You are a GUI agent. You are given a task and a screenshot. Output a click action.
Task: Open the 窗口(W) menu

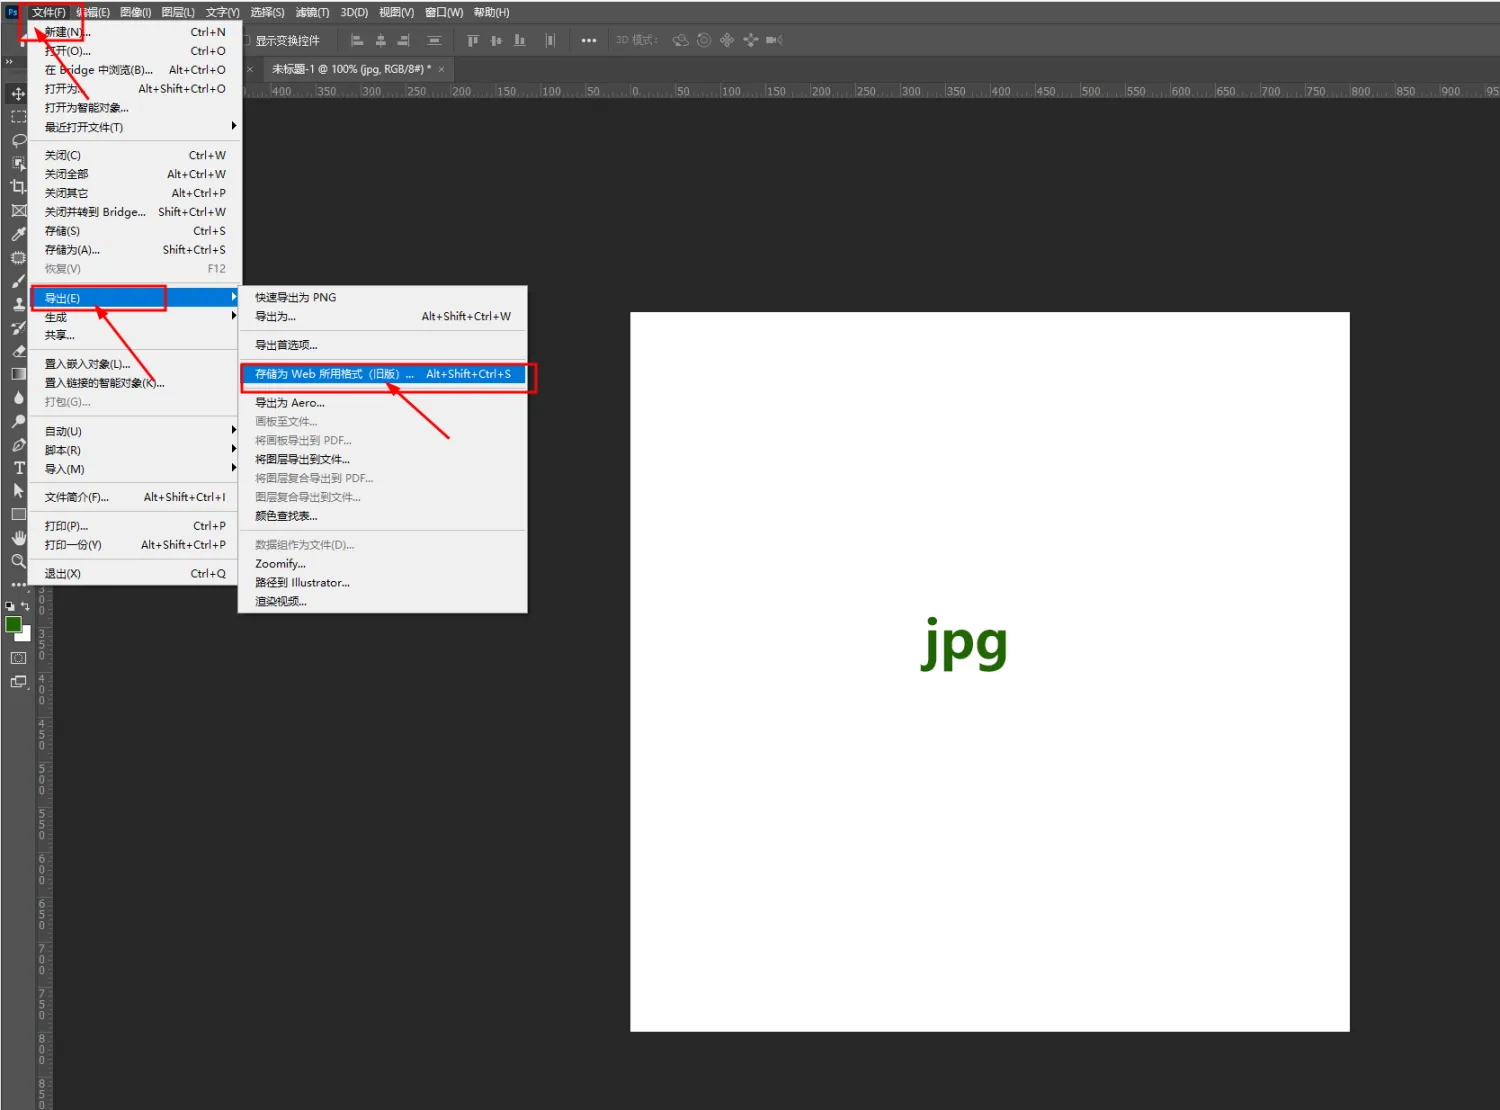(x=444, y=12)
